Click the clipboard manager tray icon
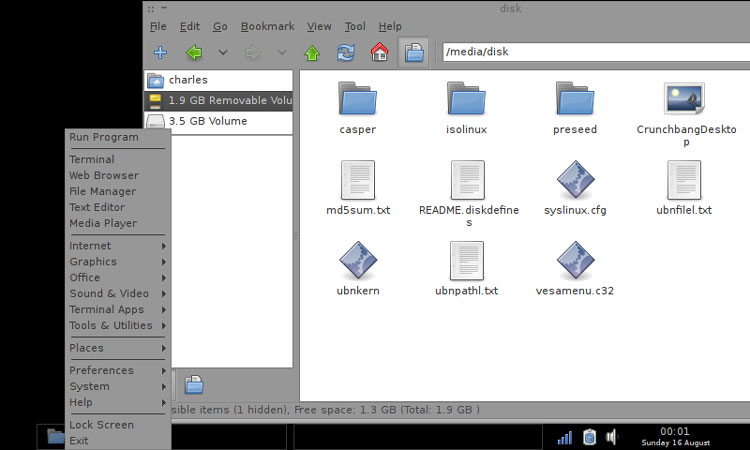Viewport: 750px width, 450px height. point(589,437)
